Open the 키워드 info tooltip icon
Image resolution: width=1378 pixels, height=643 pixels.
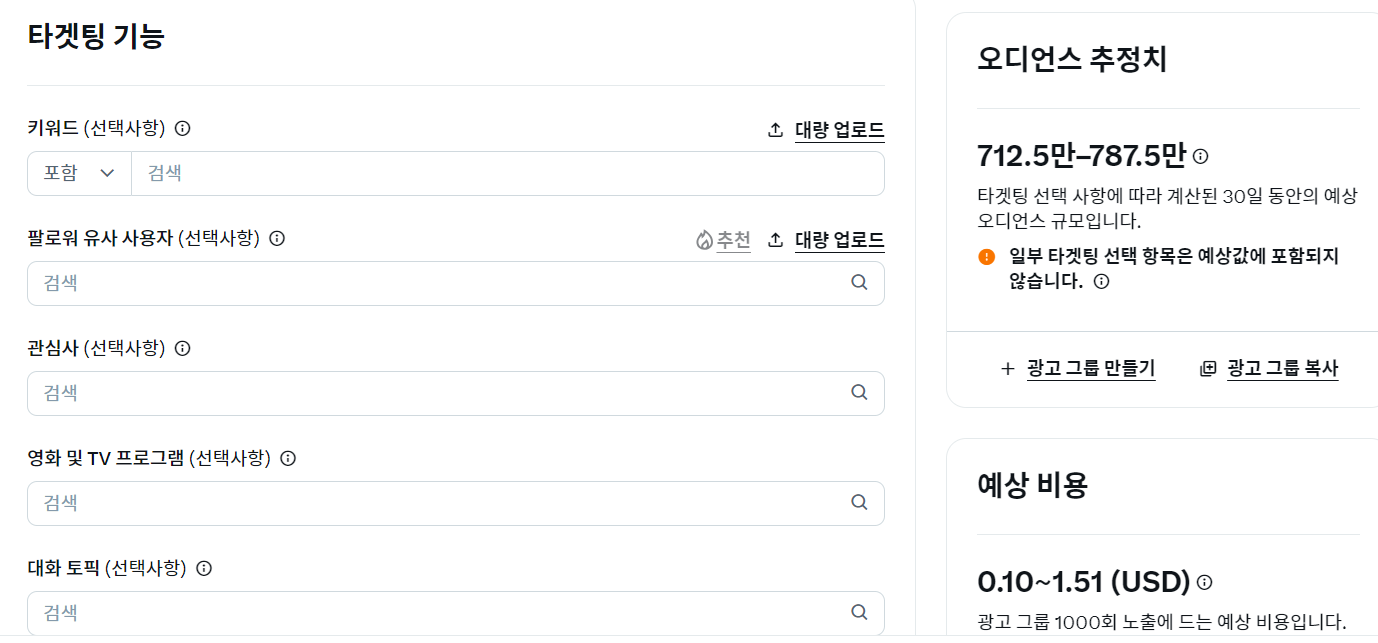point(181,128)
